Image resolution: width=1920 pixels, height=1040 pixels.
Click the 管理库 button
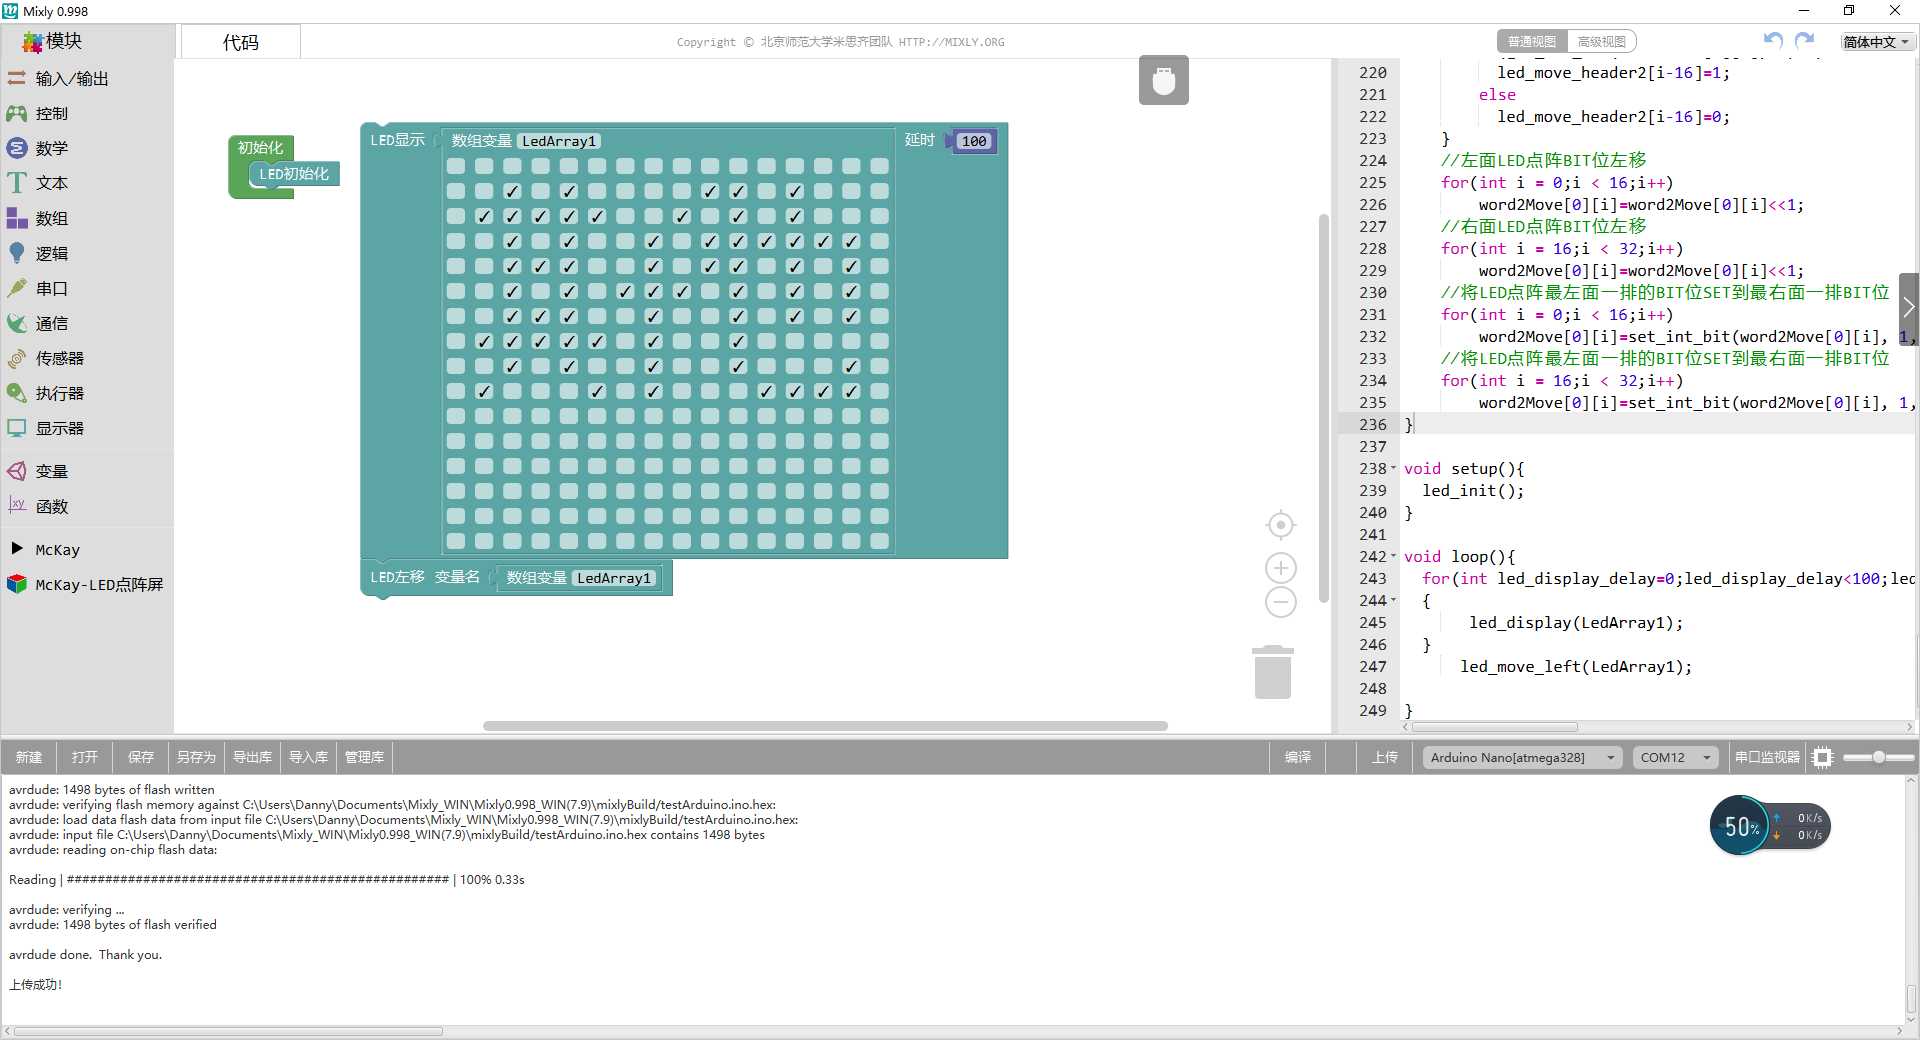pos(364,757)
